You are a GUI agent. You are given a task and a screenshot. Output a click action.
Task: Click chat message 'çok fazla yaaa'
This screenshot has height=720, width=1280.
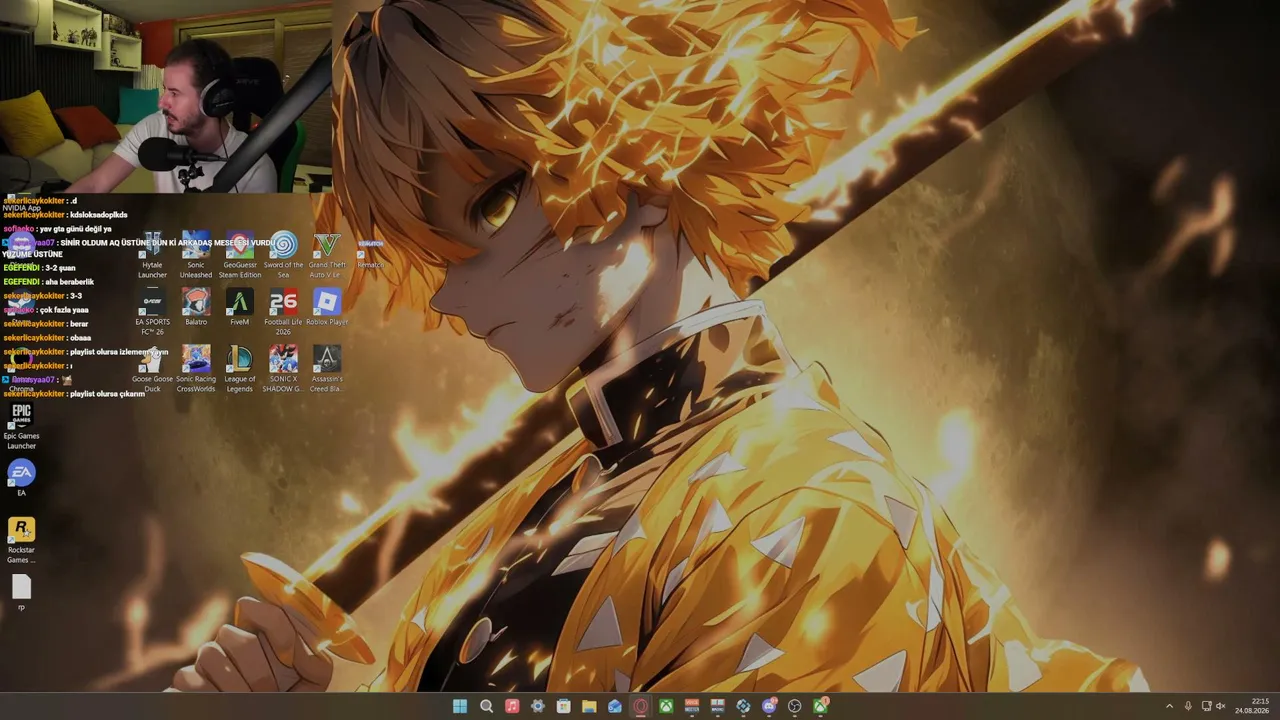click(64, 310)
